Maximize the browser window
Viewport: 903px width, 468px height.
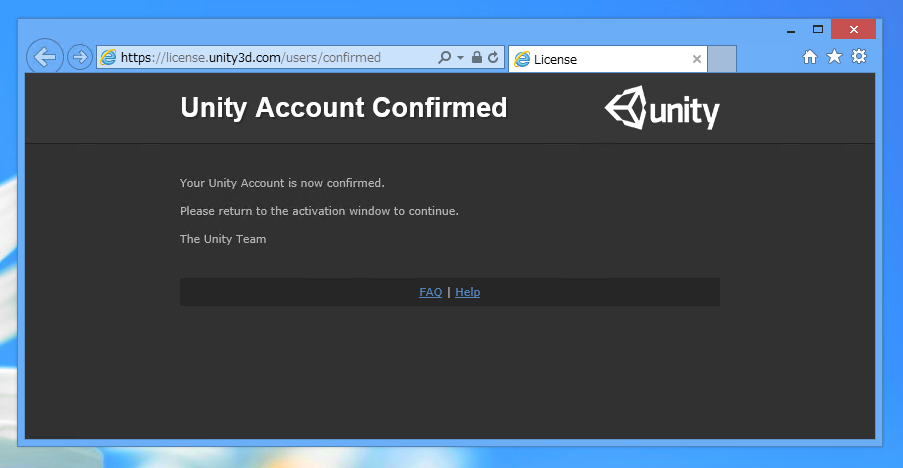818,29
